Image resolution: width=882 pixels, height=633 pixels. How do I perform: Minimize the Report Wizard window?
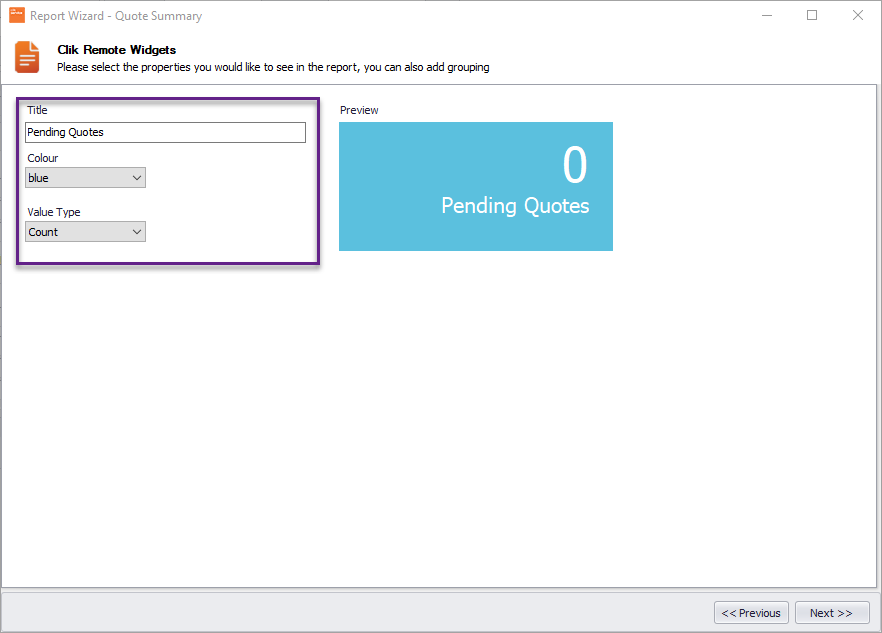764,15
